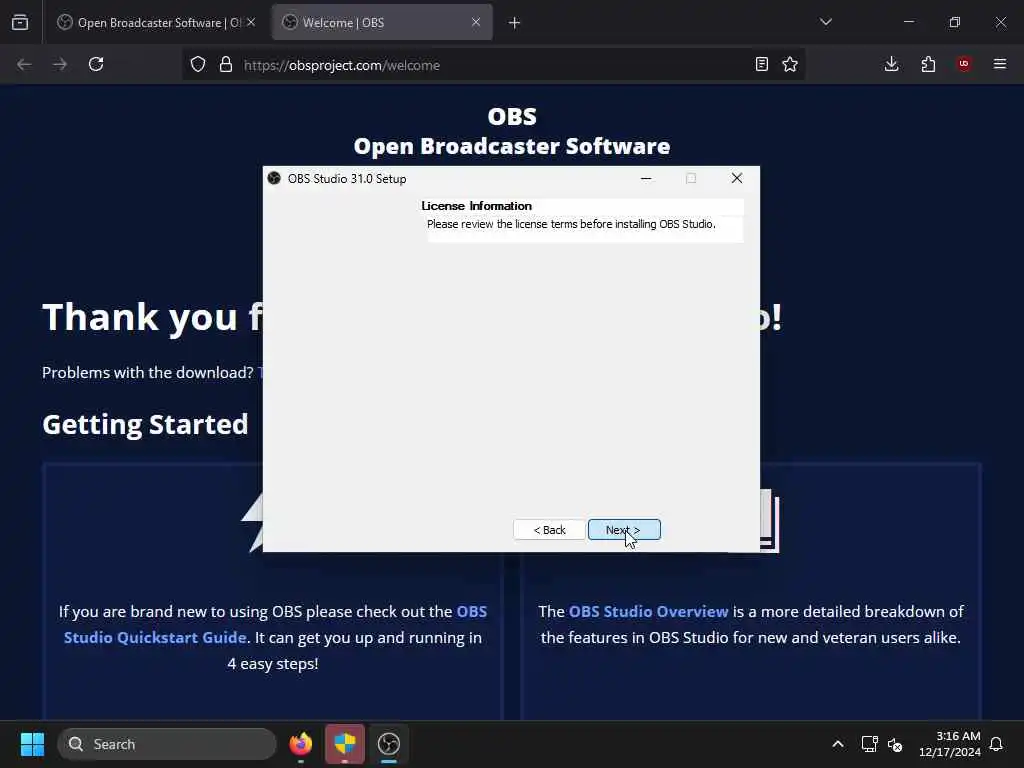
Task: Show hidden system tray icons
Action: tap(838, 744)
